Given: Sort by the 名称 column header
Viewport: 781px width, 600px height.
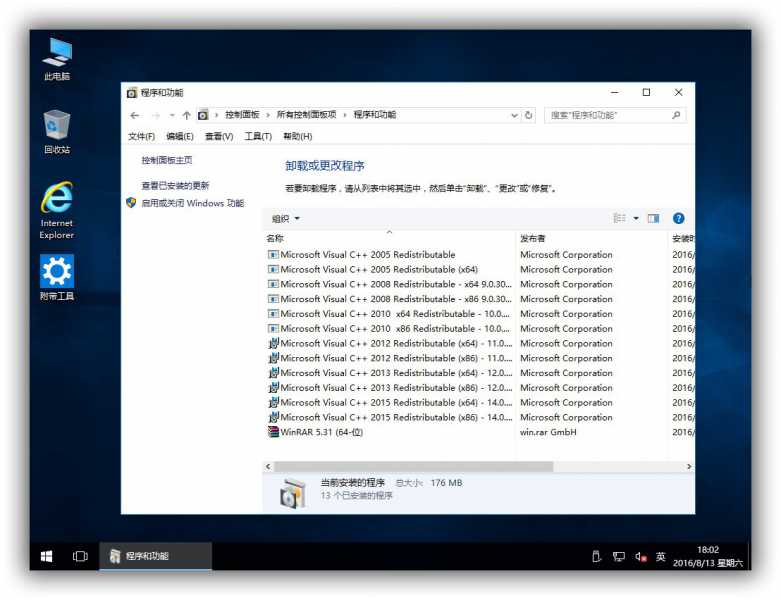Looking at the screenshot, I should [389, 239].
